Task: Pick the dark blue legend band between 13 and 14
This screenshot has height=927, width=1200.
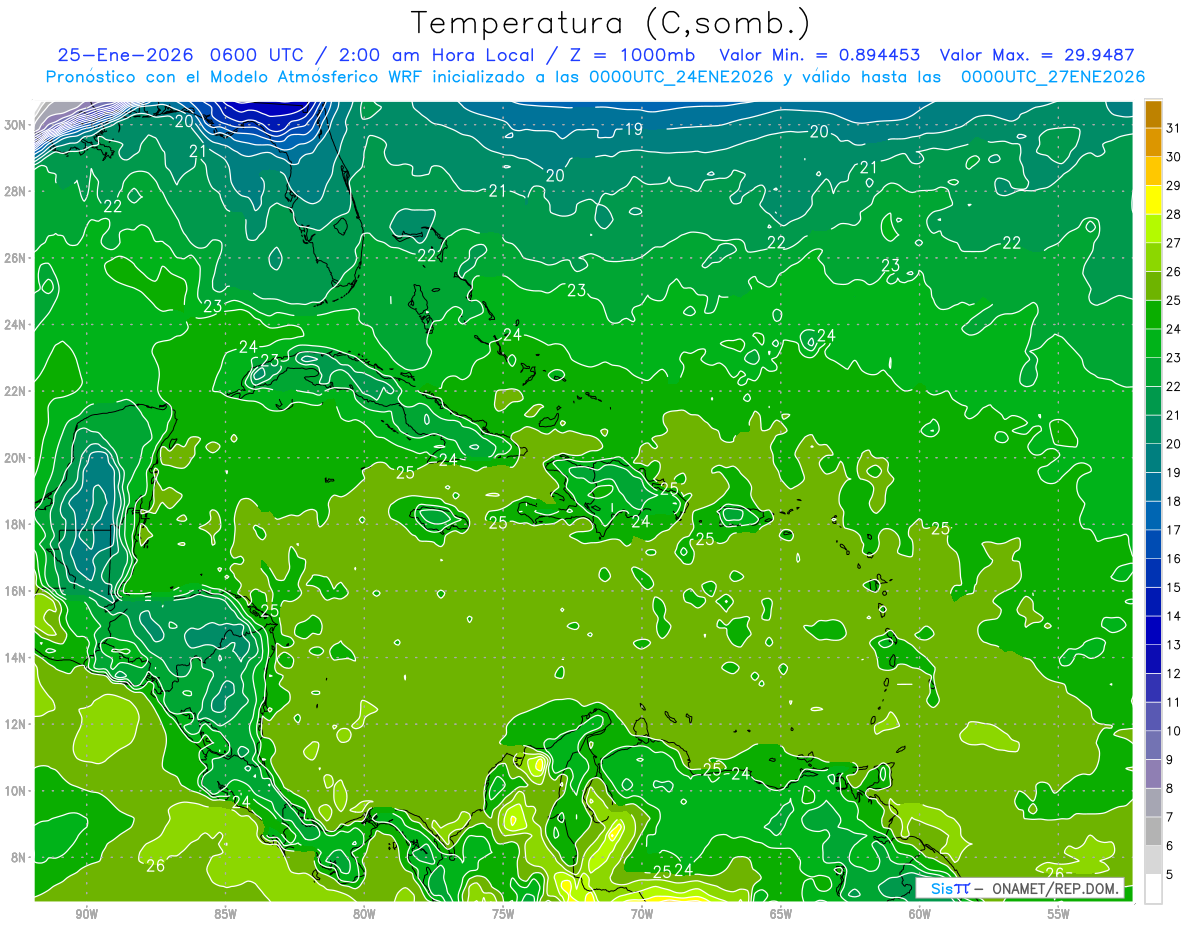Action: (x=1153, y=631)
